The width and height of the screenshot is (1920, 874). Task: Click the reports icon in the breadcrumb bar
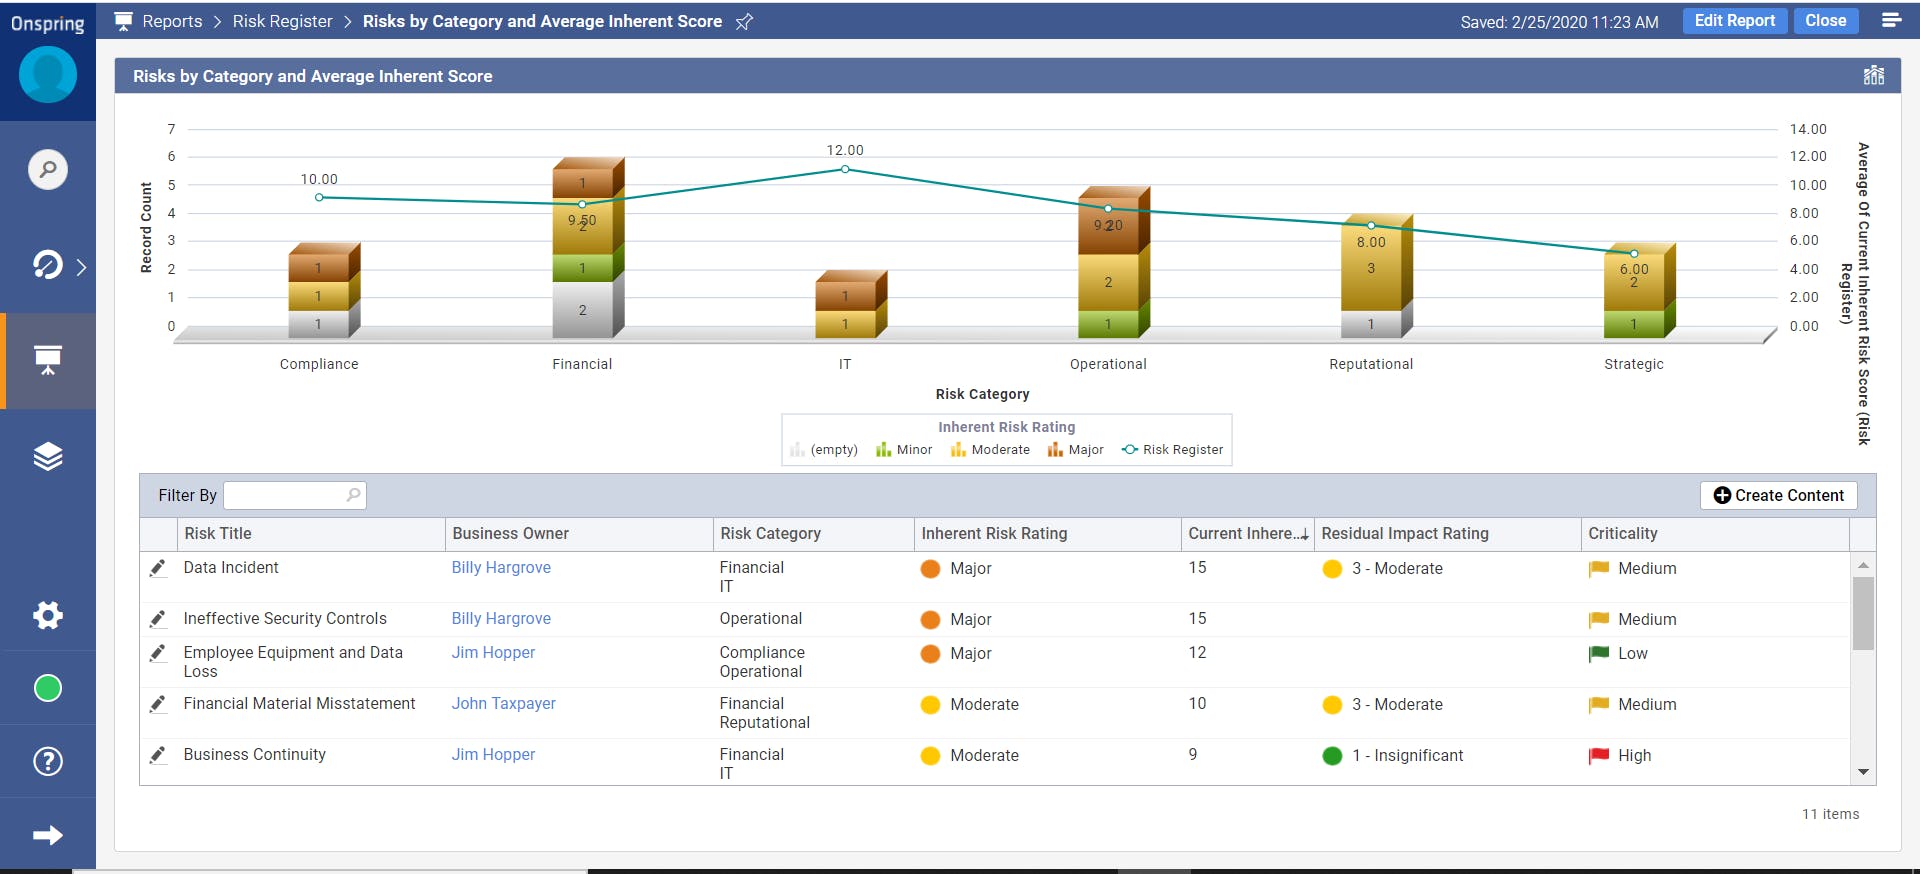[124, 21]
